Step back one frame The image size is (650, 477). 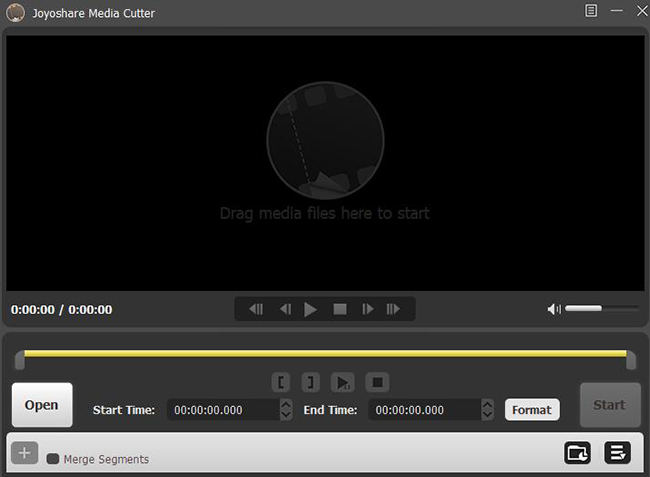(x=285, y=309)
